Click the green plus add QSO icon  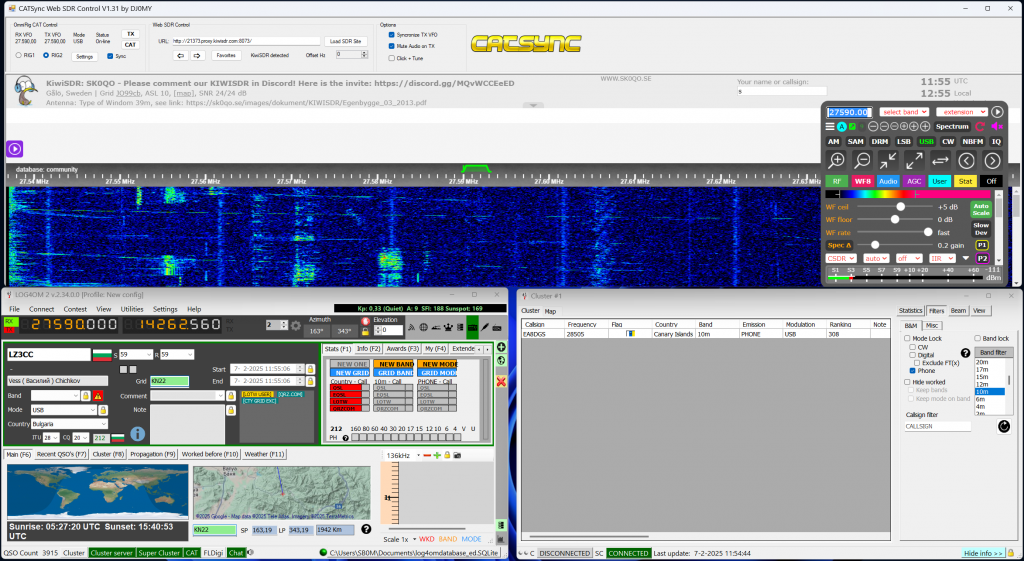coord(502,347)
